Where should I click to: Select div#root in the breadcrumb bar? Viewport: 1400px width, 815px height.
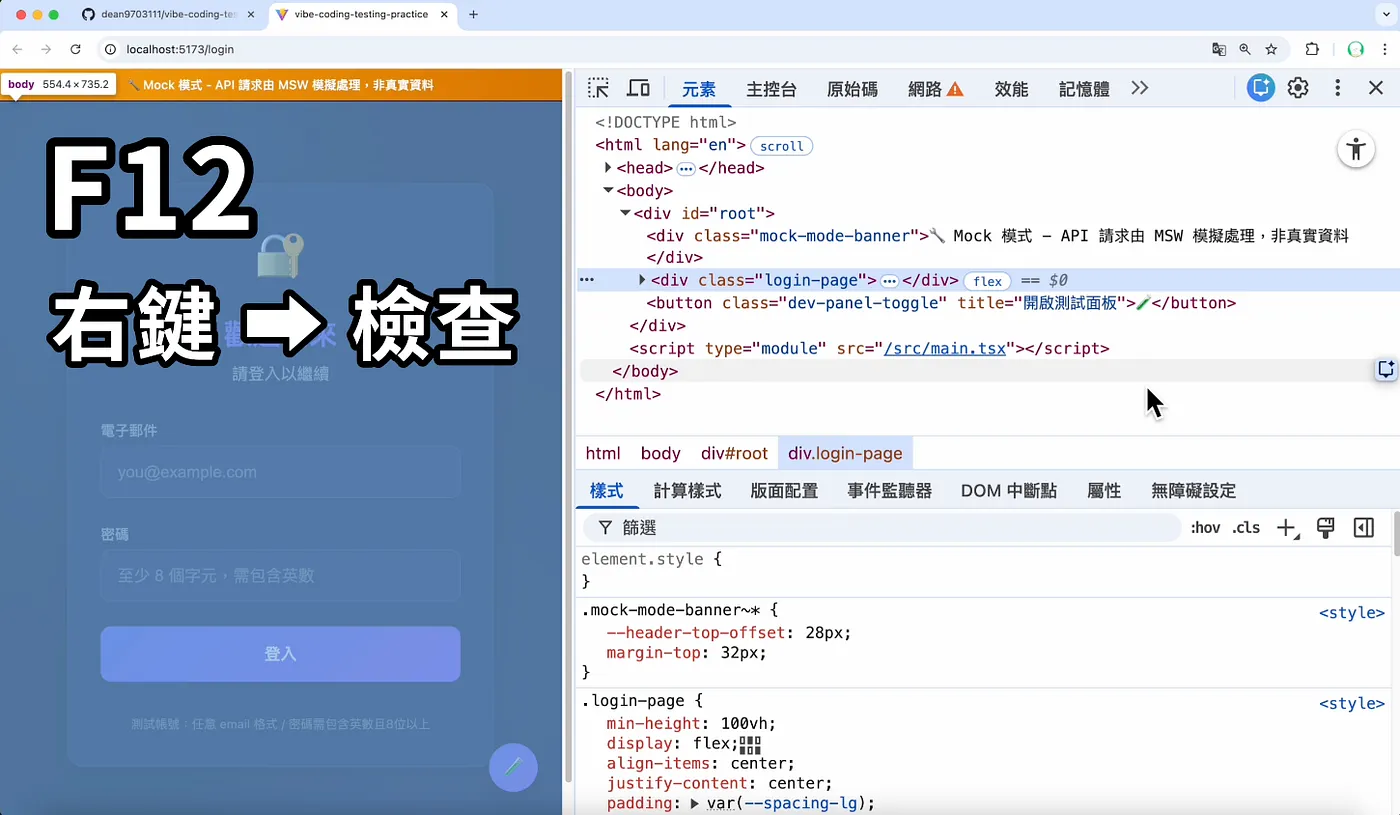734,453
